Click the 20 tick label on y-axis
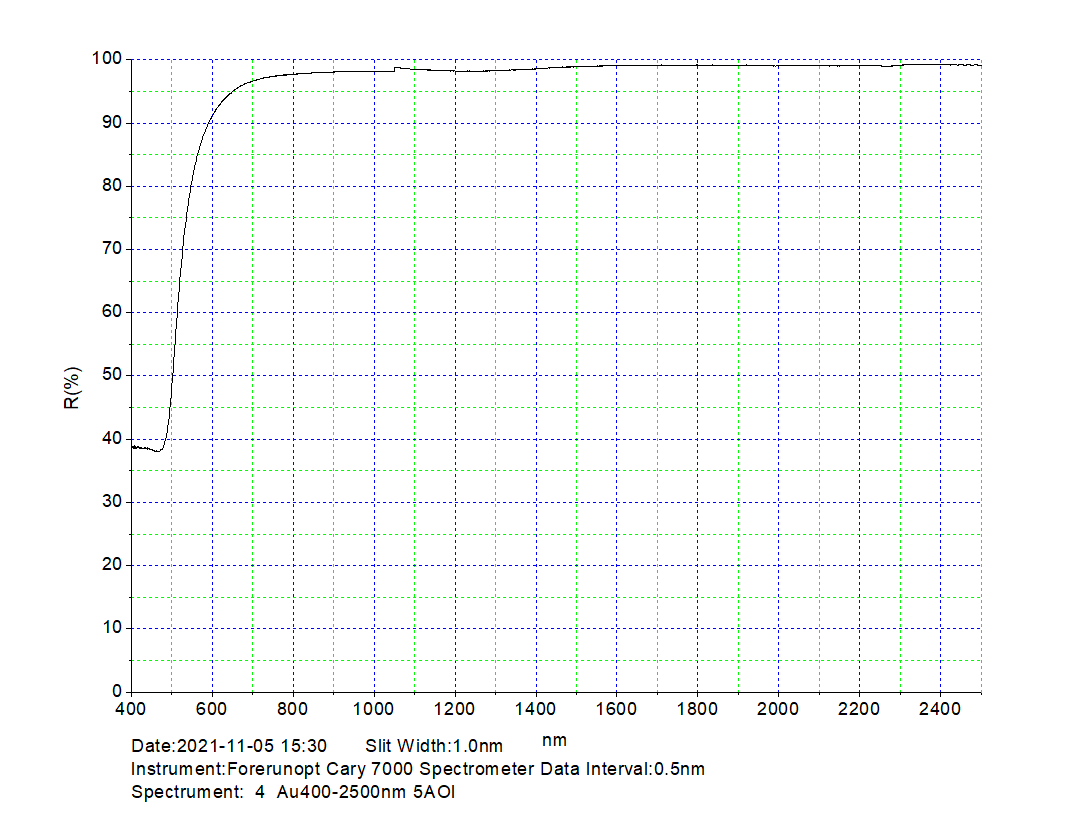Image resolution: width=1079 pixels, height=832 pixels. tap(112, 565)
